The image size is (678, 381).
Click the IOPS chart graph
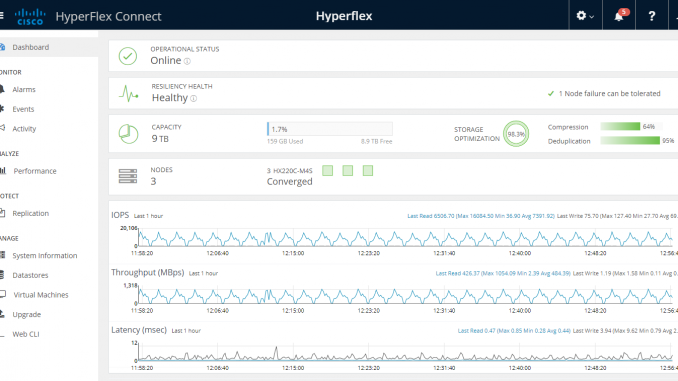pos(406,237)
